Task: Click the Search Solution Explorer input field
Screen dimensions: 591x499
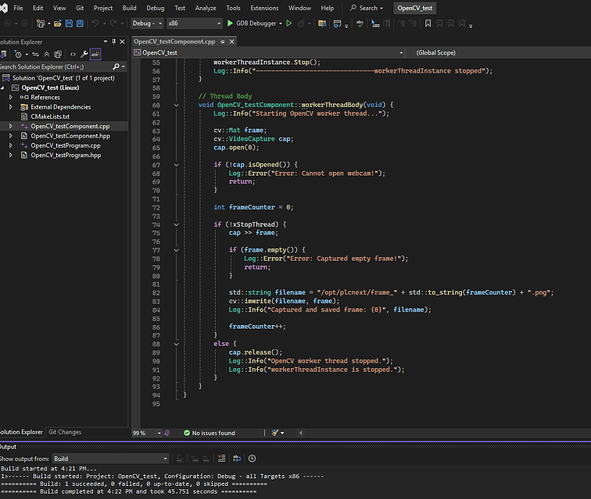Action: (56, 67)
